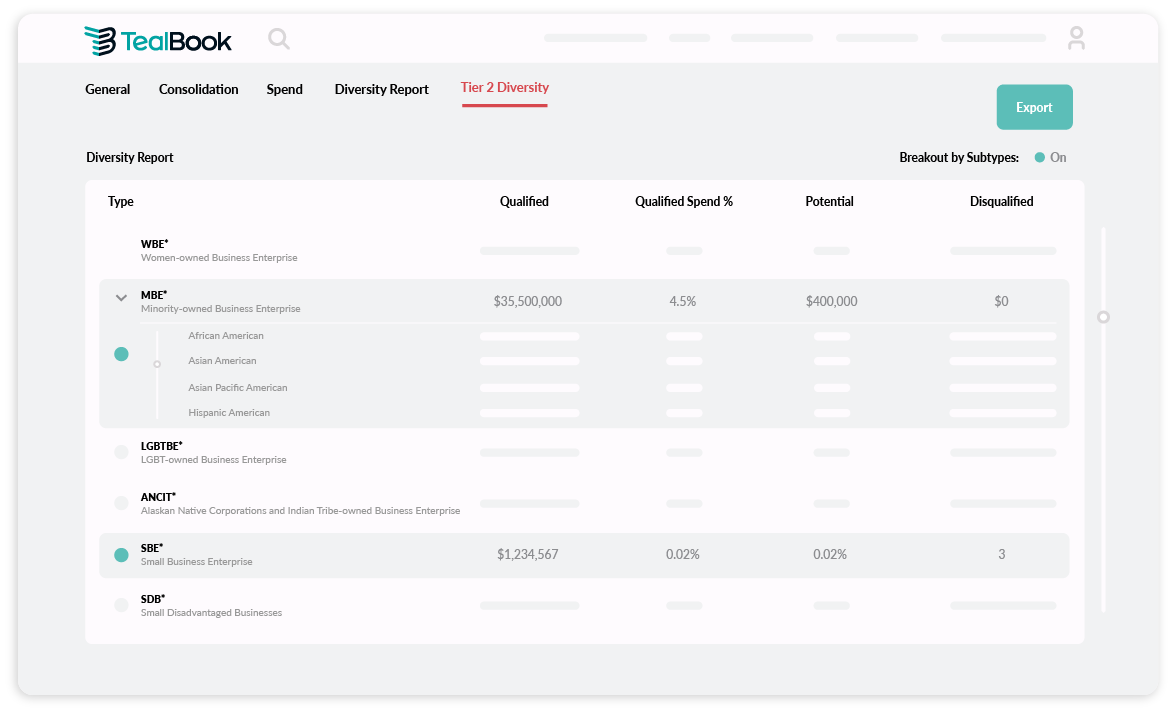Click the magnifying glass to start searching
The image size is (1172, 713).
coord(278,38)
